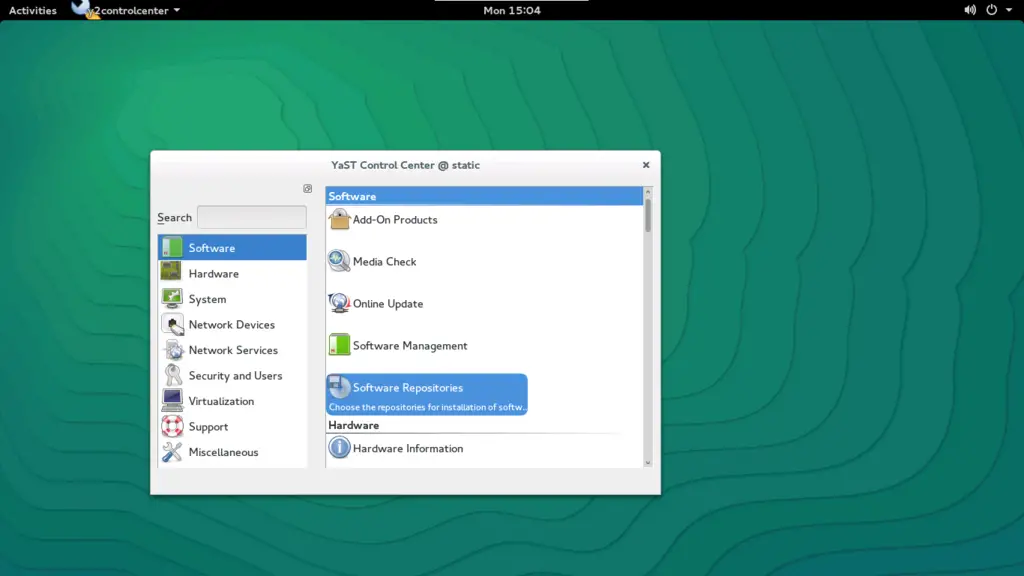Image resolution: width=1024 pixels, height=576 pixels.
Task: Click the Support lifebuoy icon
Action: point(172,426)
